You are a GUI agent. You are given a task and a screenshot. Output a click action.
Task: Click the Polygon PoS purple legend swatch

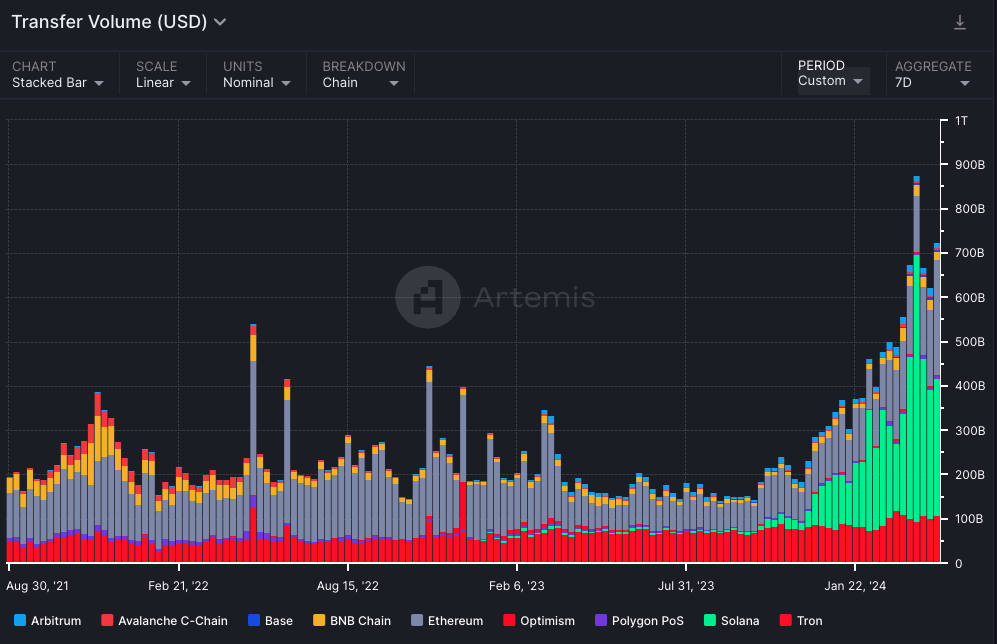pos(601,621)
